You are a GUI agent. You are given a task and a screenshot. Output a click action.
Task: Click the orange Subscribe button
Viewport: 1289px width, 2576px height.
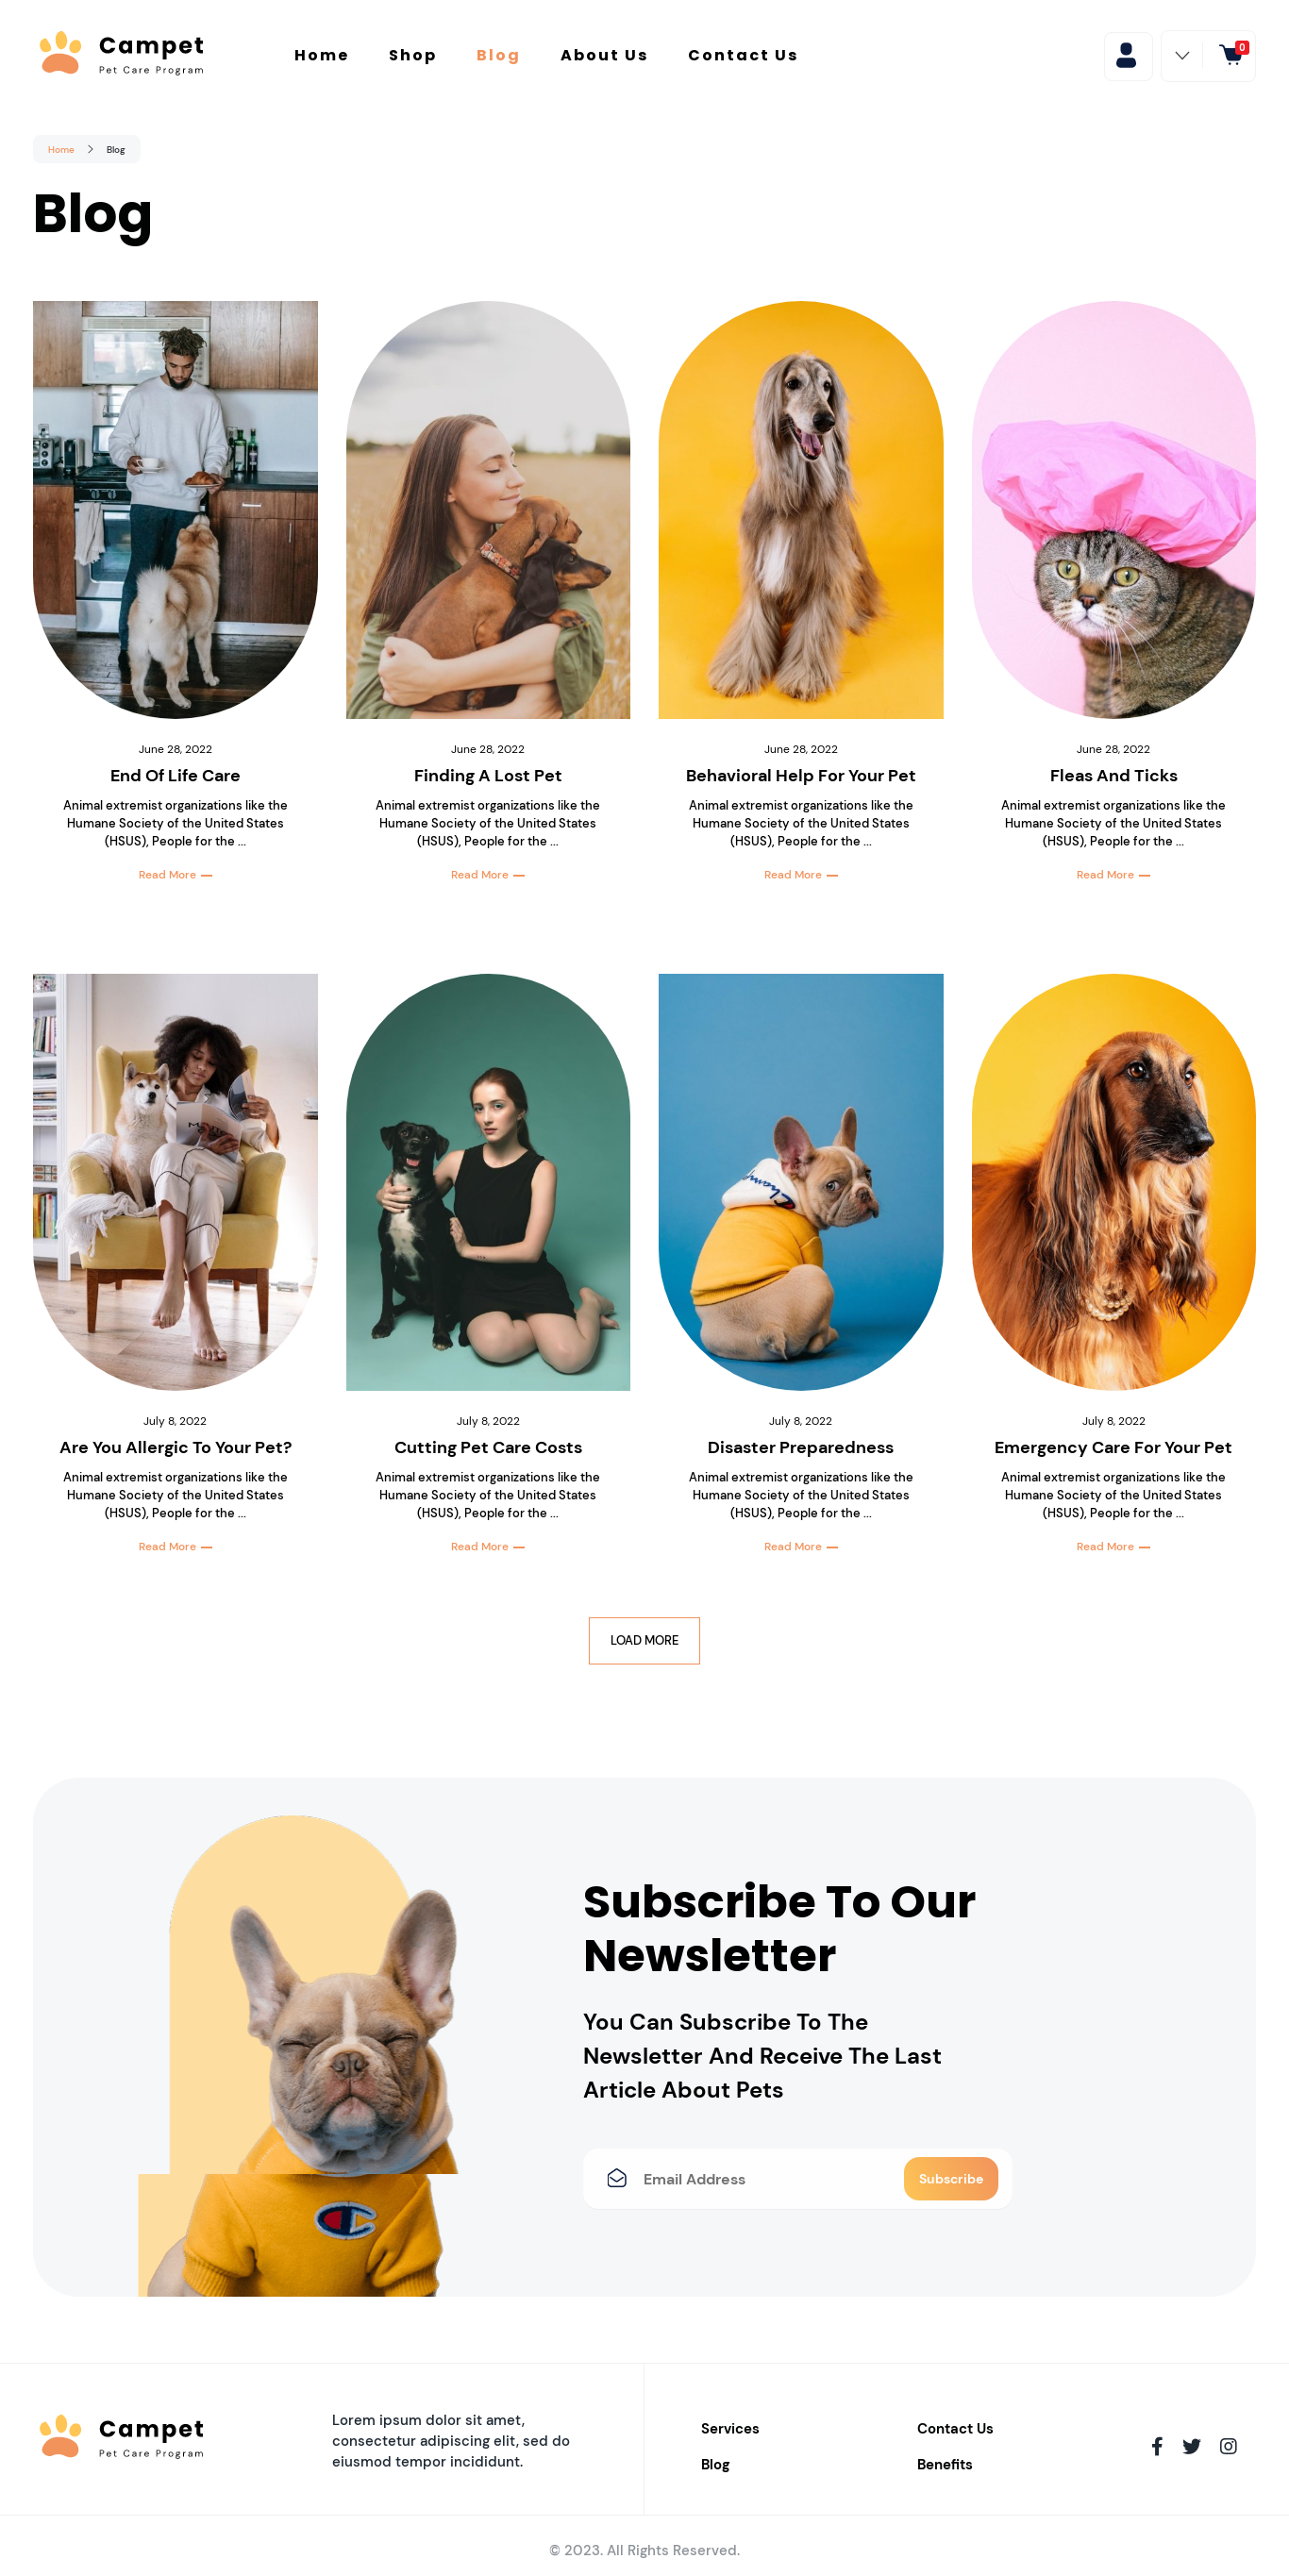click(950, 2178)
